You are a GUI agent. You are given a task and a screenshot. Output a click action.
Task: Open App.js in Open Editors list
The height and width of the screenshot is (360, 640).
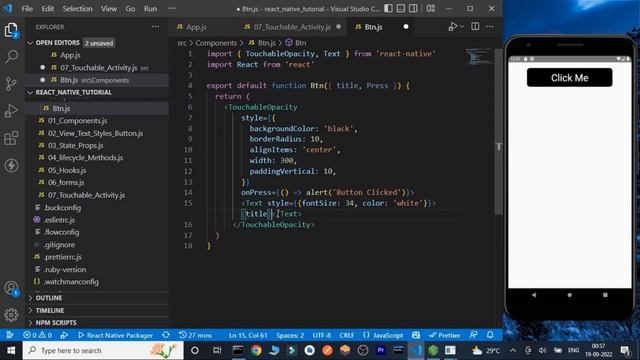pos(70,55)
